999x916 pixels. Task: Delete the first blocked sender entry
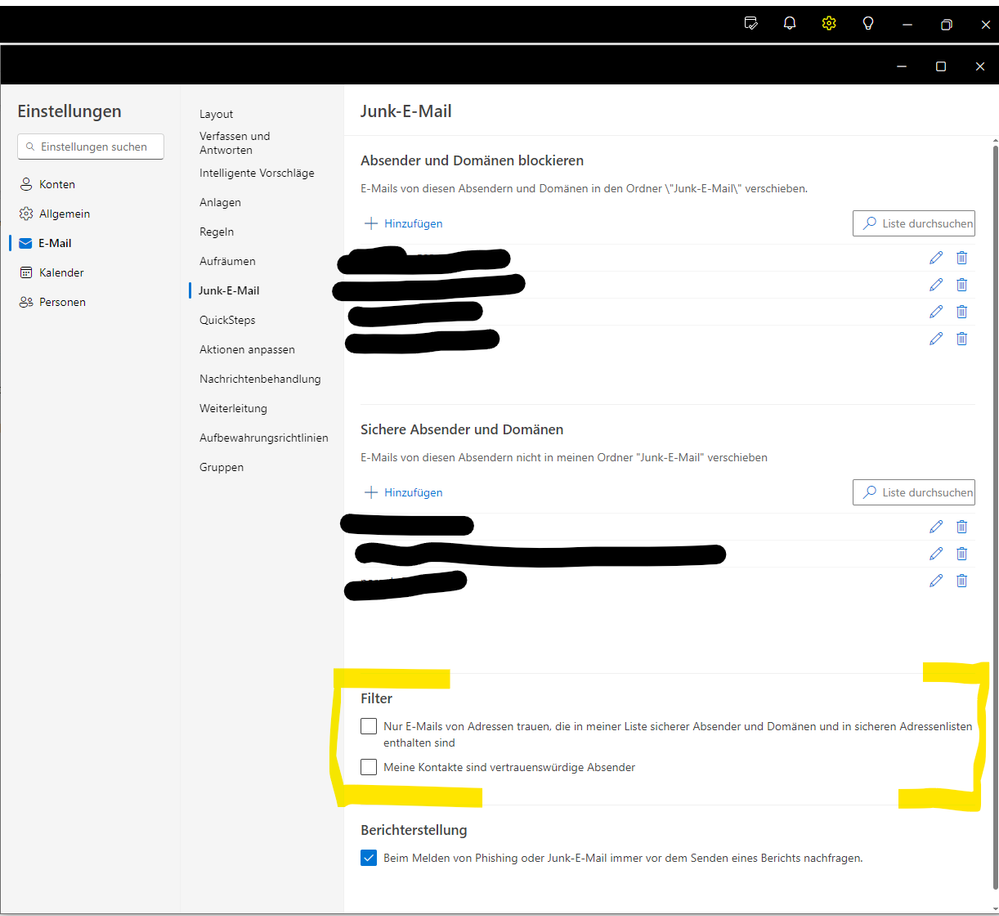coord(961,258)
